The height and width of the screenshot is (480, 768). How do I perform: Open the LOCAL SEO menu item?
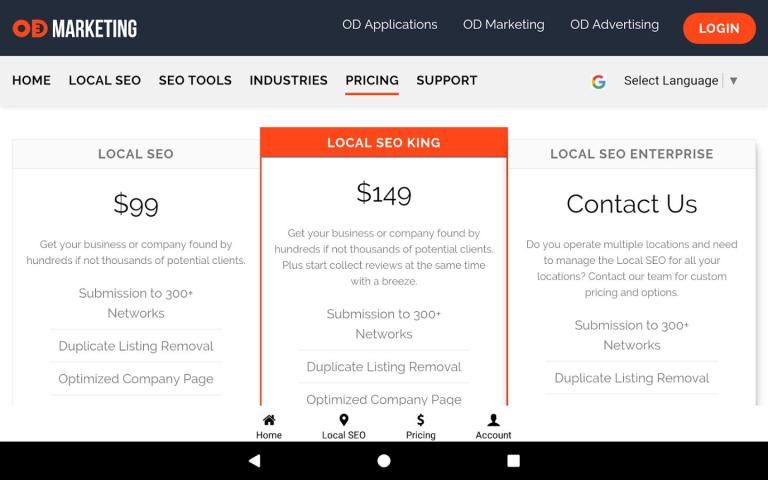point(104,80)
